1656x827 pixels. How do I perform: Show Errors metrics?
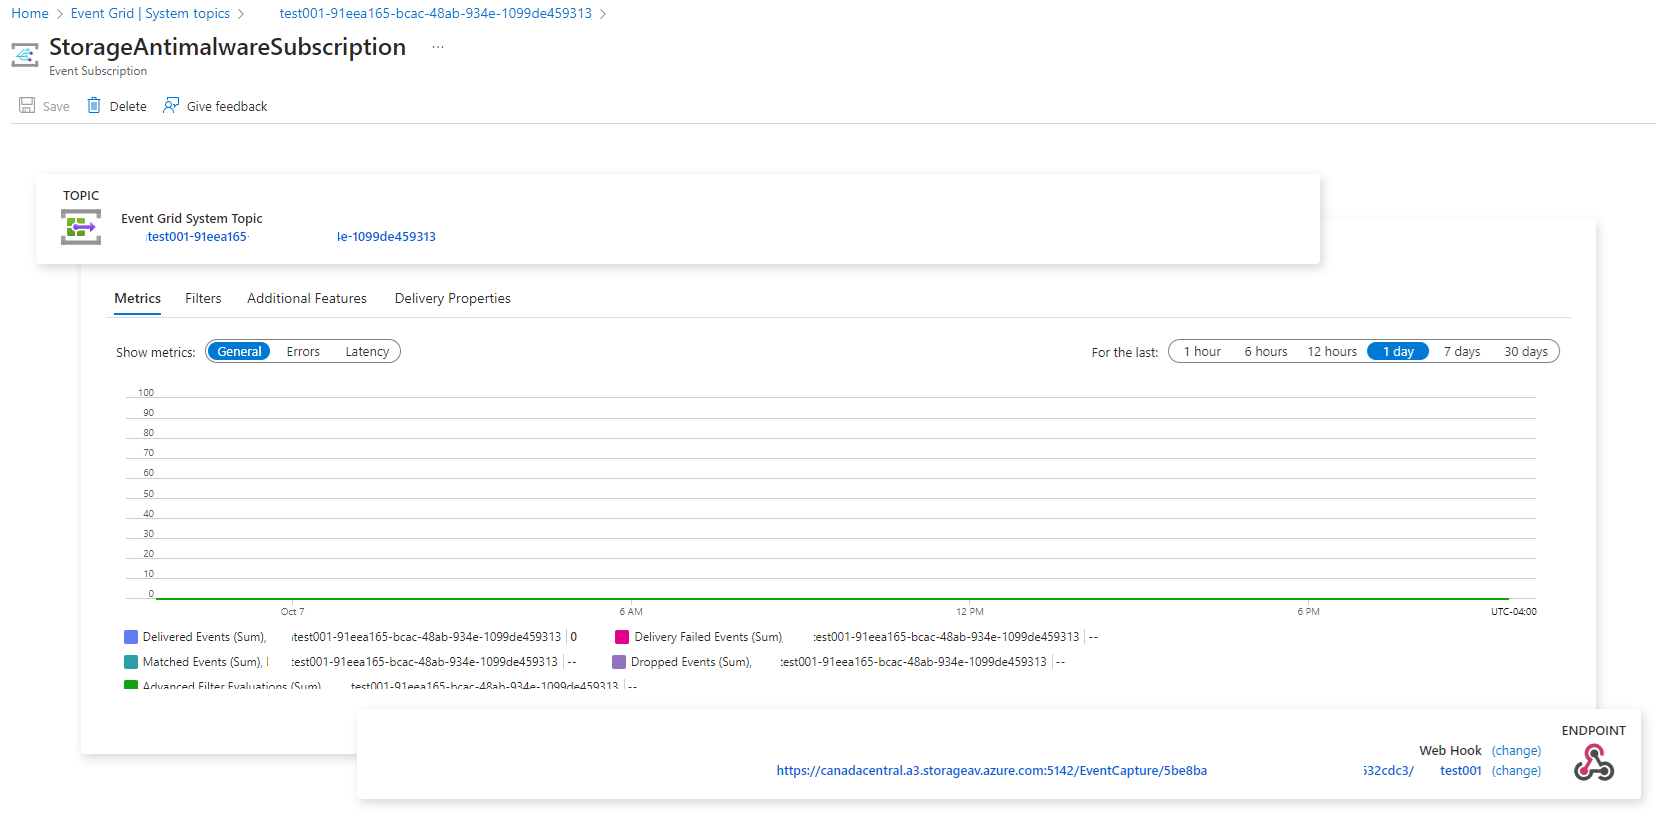[x=303, y=352]
